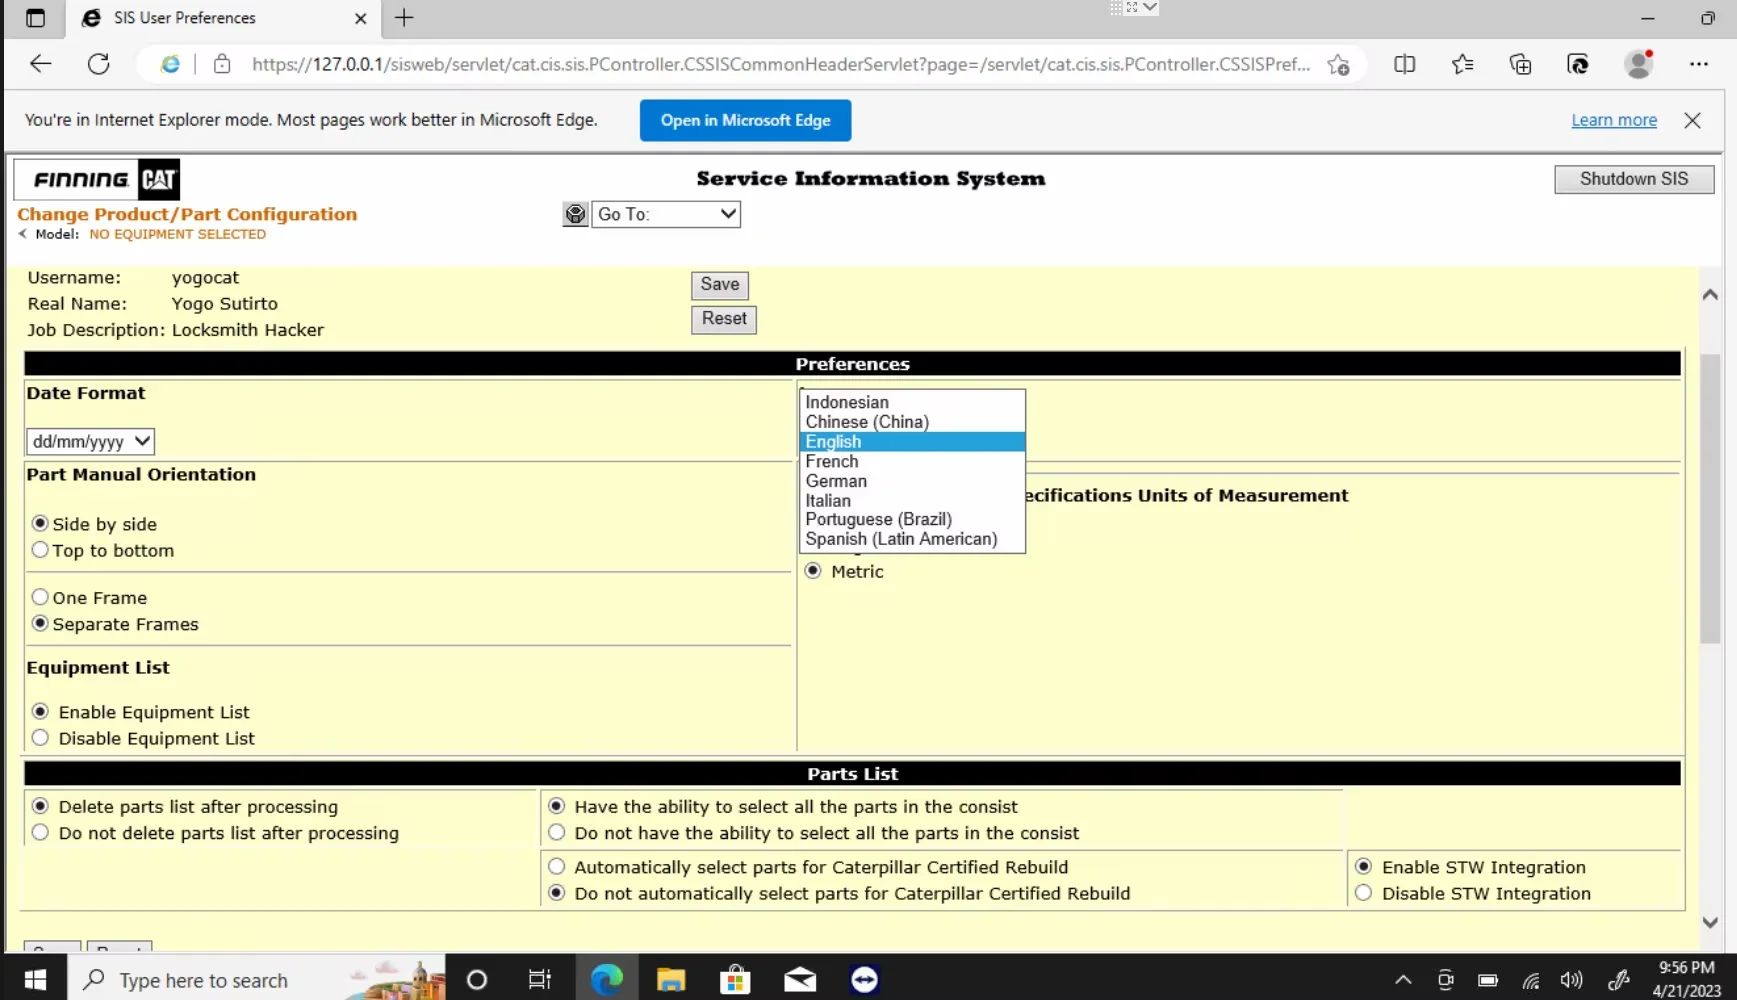Viewport: 1737px width, 1000px height.
Task: Open the split screen icon
Action: pyautogui.click(x=1404, y=64)
